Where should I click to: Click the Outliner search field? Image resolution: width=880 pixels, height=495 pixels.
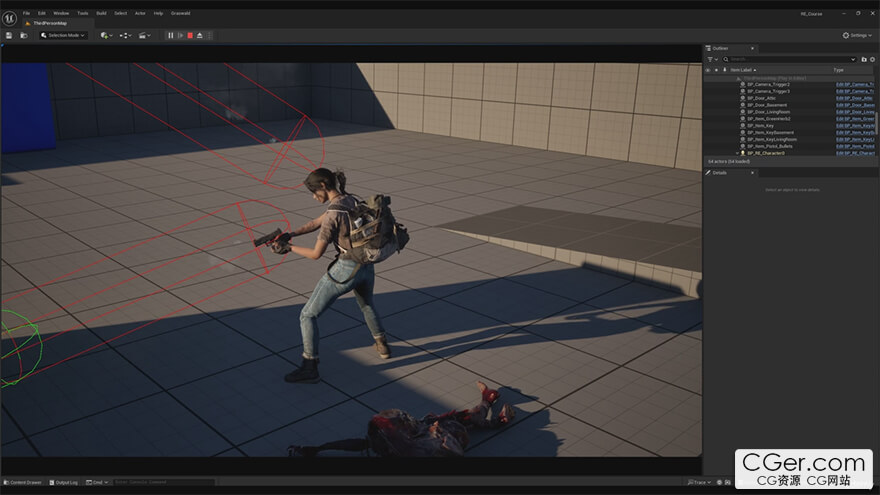(790, 59)
